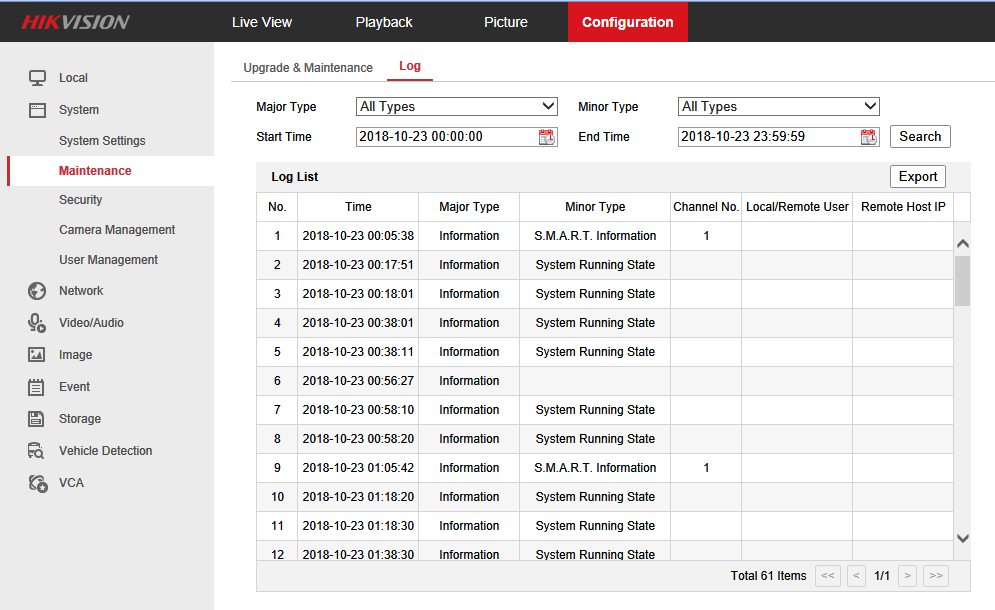Click the Video/Audio microphone icon
Screen dimensions: 995x610
tap(37, 323)
